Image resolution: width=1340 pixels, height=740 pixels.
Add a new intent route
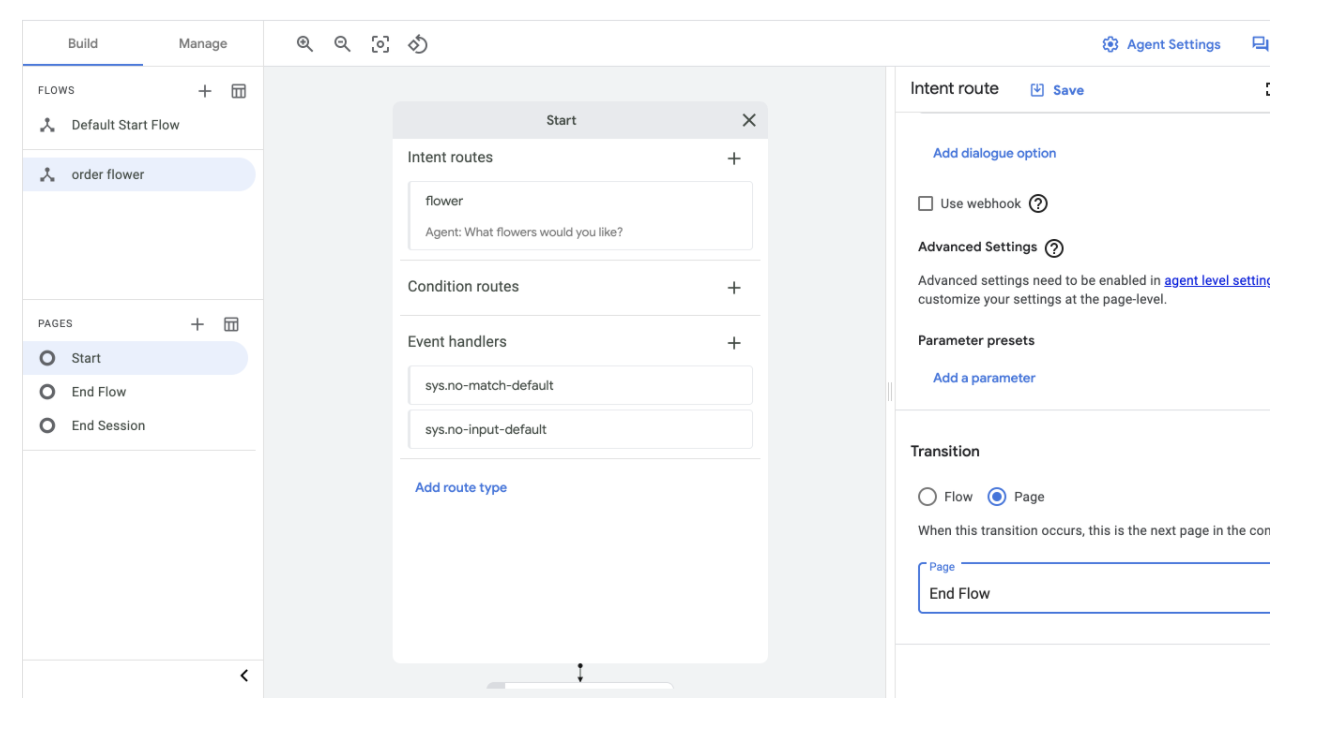point(734,158)
